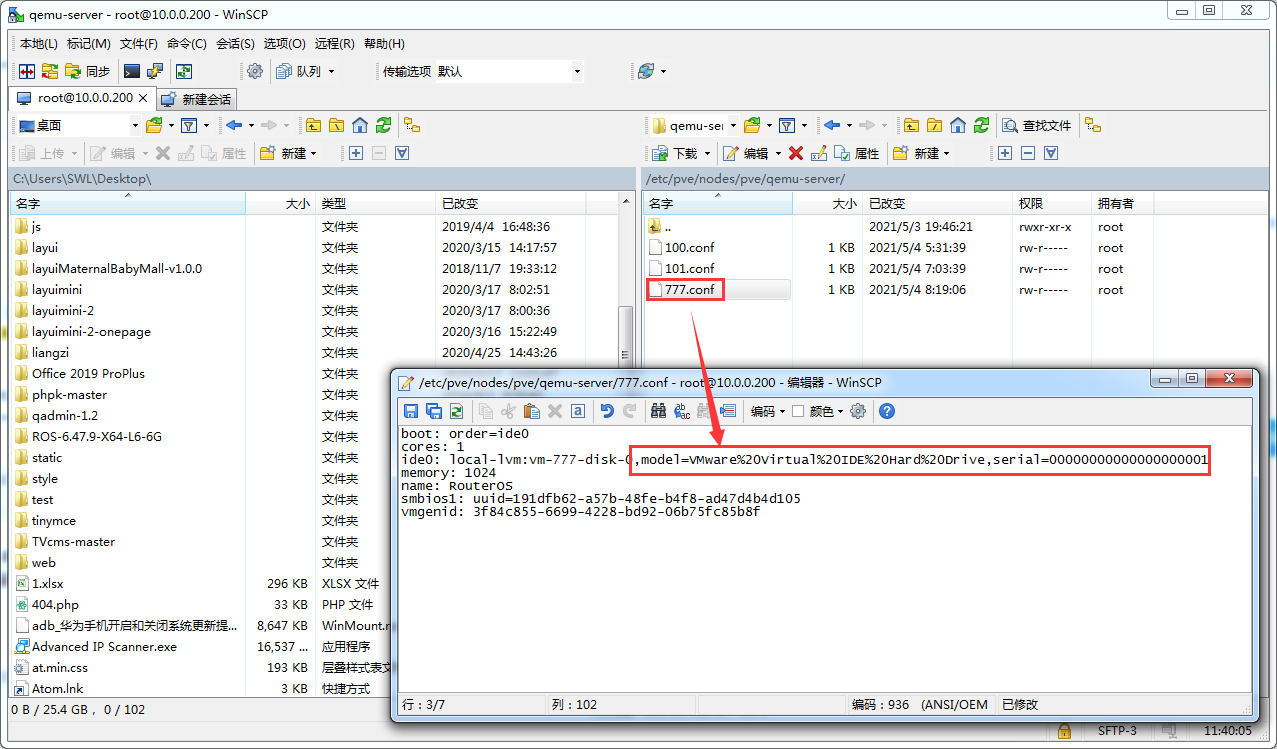Refresh the remote panel
The image size is (1277, 749).
click(x=981, y=125)
